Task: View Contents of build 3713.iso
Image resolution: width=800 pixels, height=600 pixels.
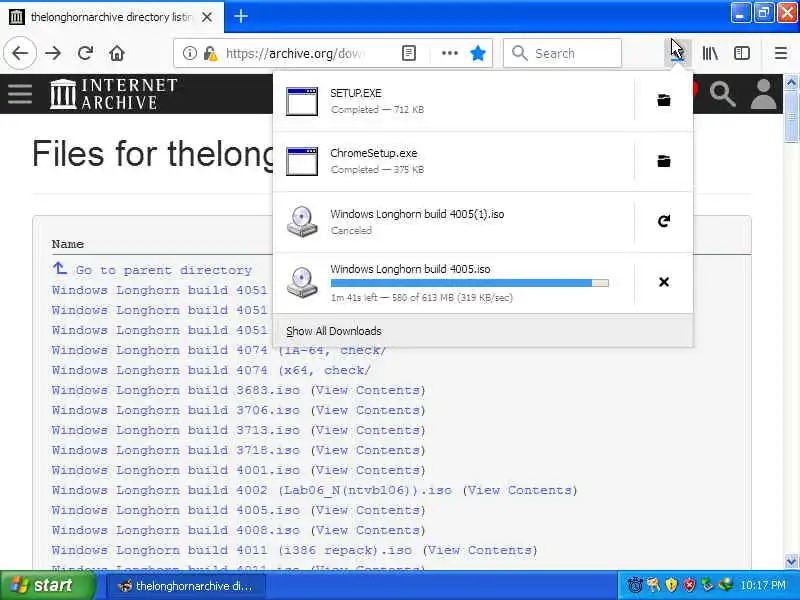Action: pyautogui.click(x=368, y=430)
